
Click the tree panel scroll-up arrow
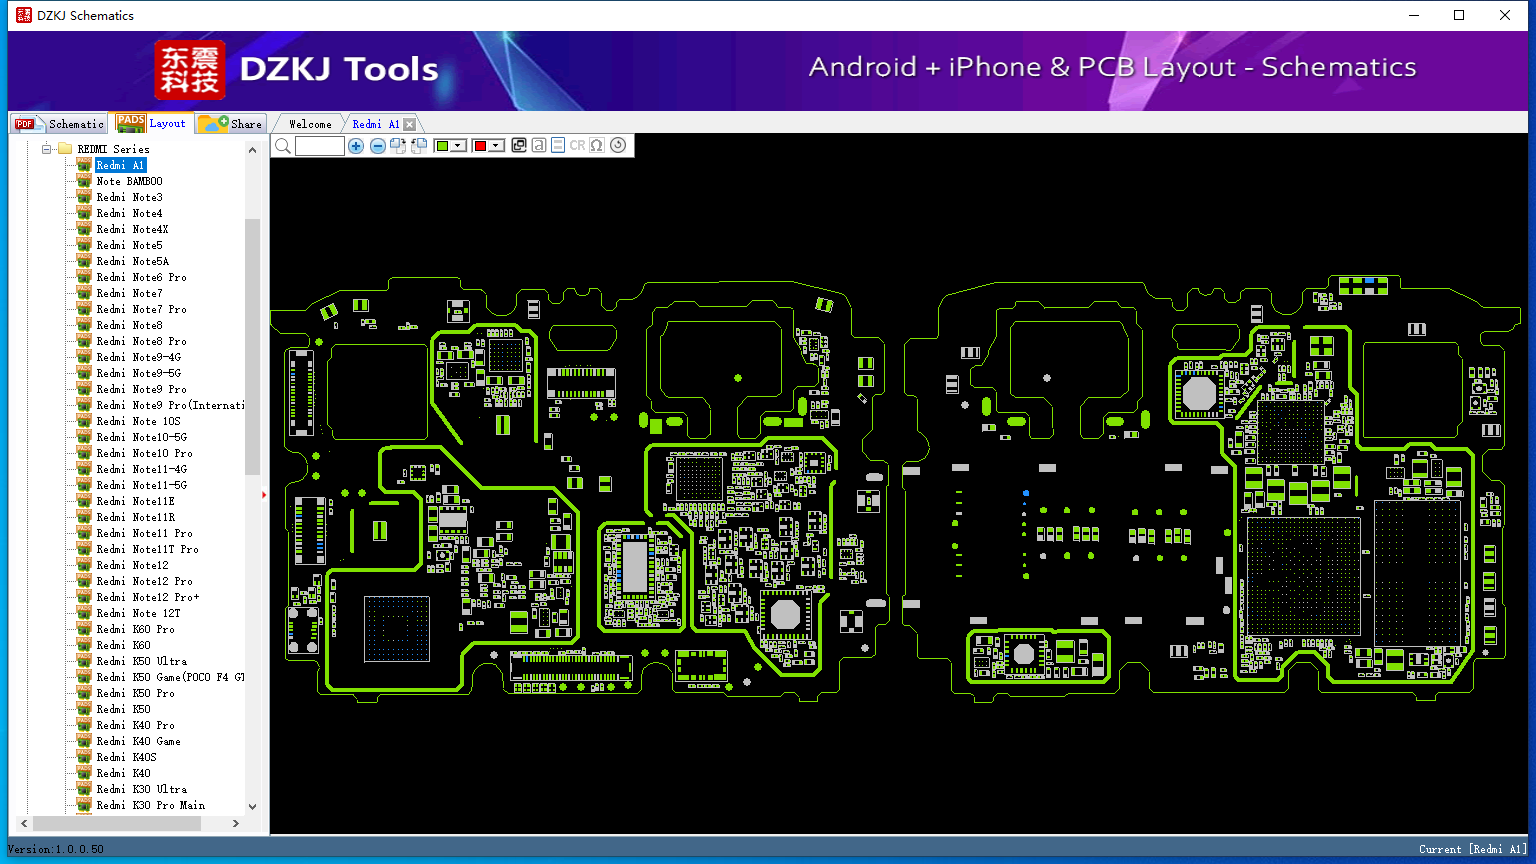[252, 150]
